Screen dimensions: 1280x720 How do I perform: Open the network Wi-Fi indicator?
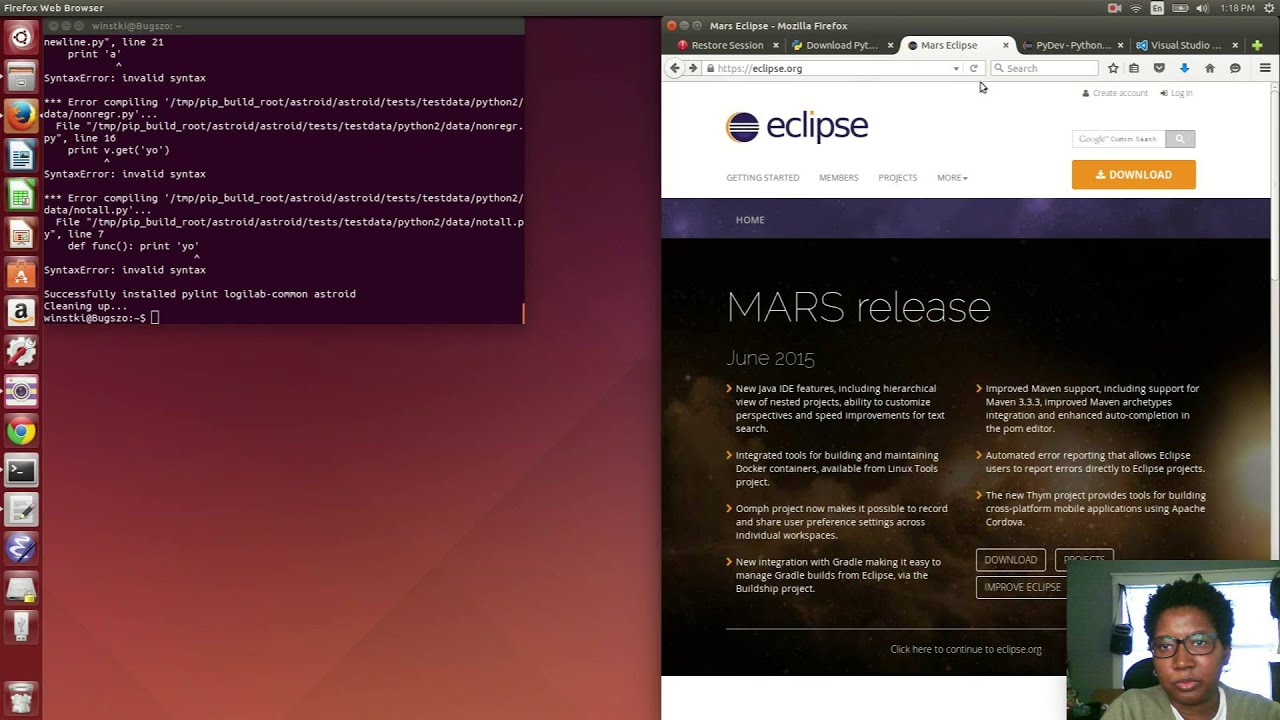point(1136,8)
